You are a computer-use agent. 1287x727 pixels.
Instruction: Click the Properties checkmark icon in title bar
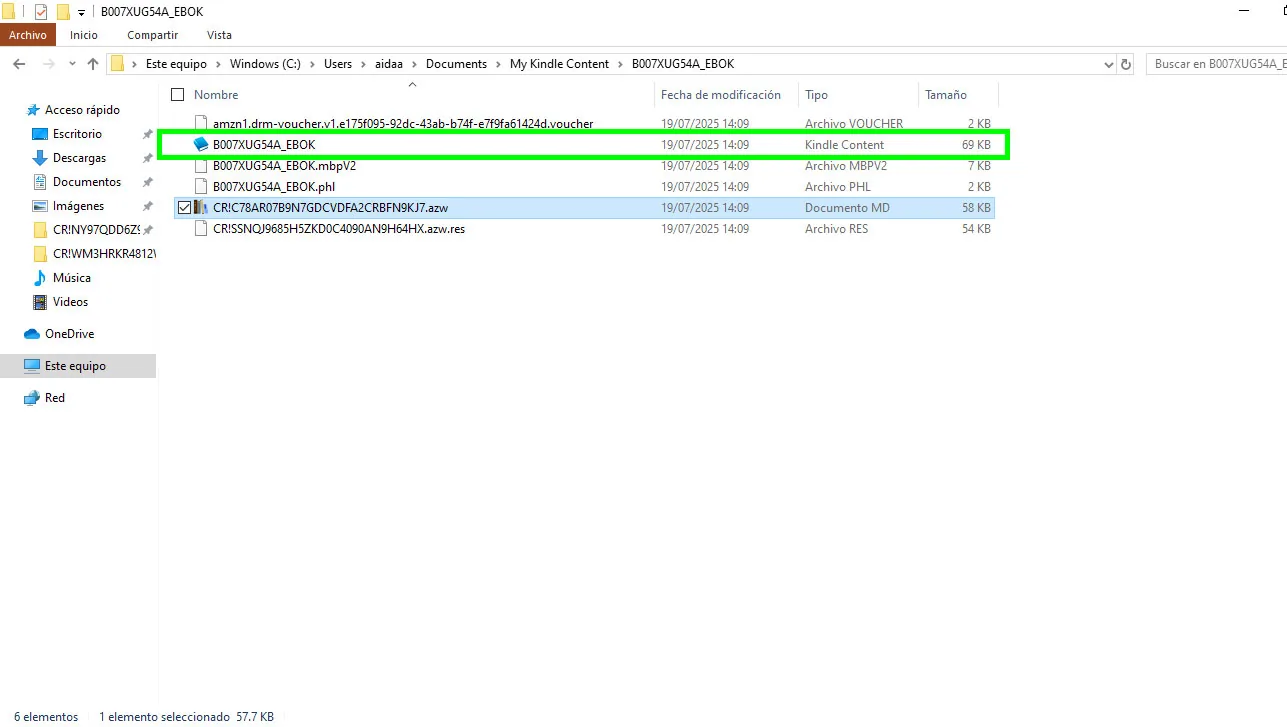(x=41, y=12)
